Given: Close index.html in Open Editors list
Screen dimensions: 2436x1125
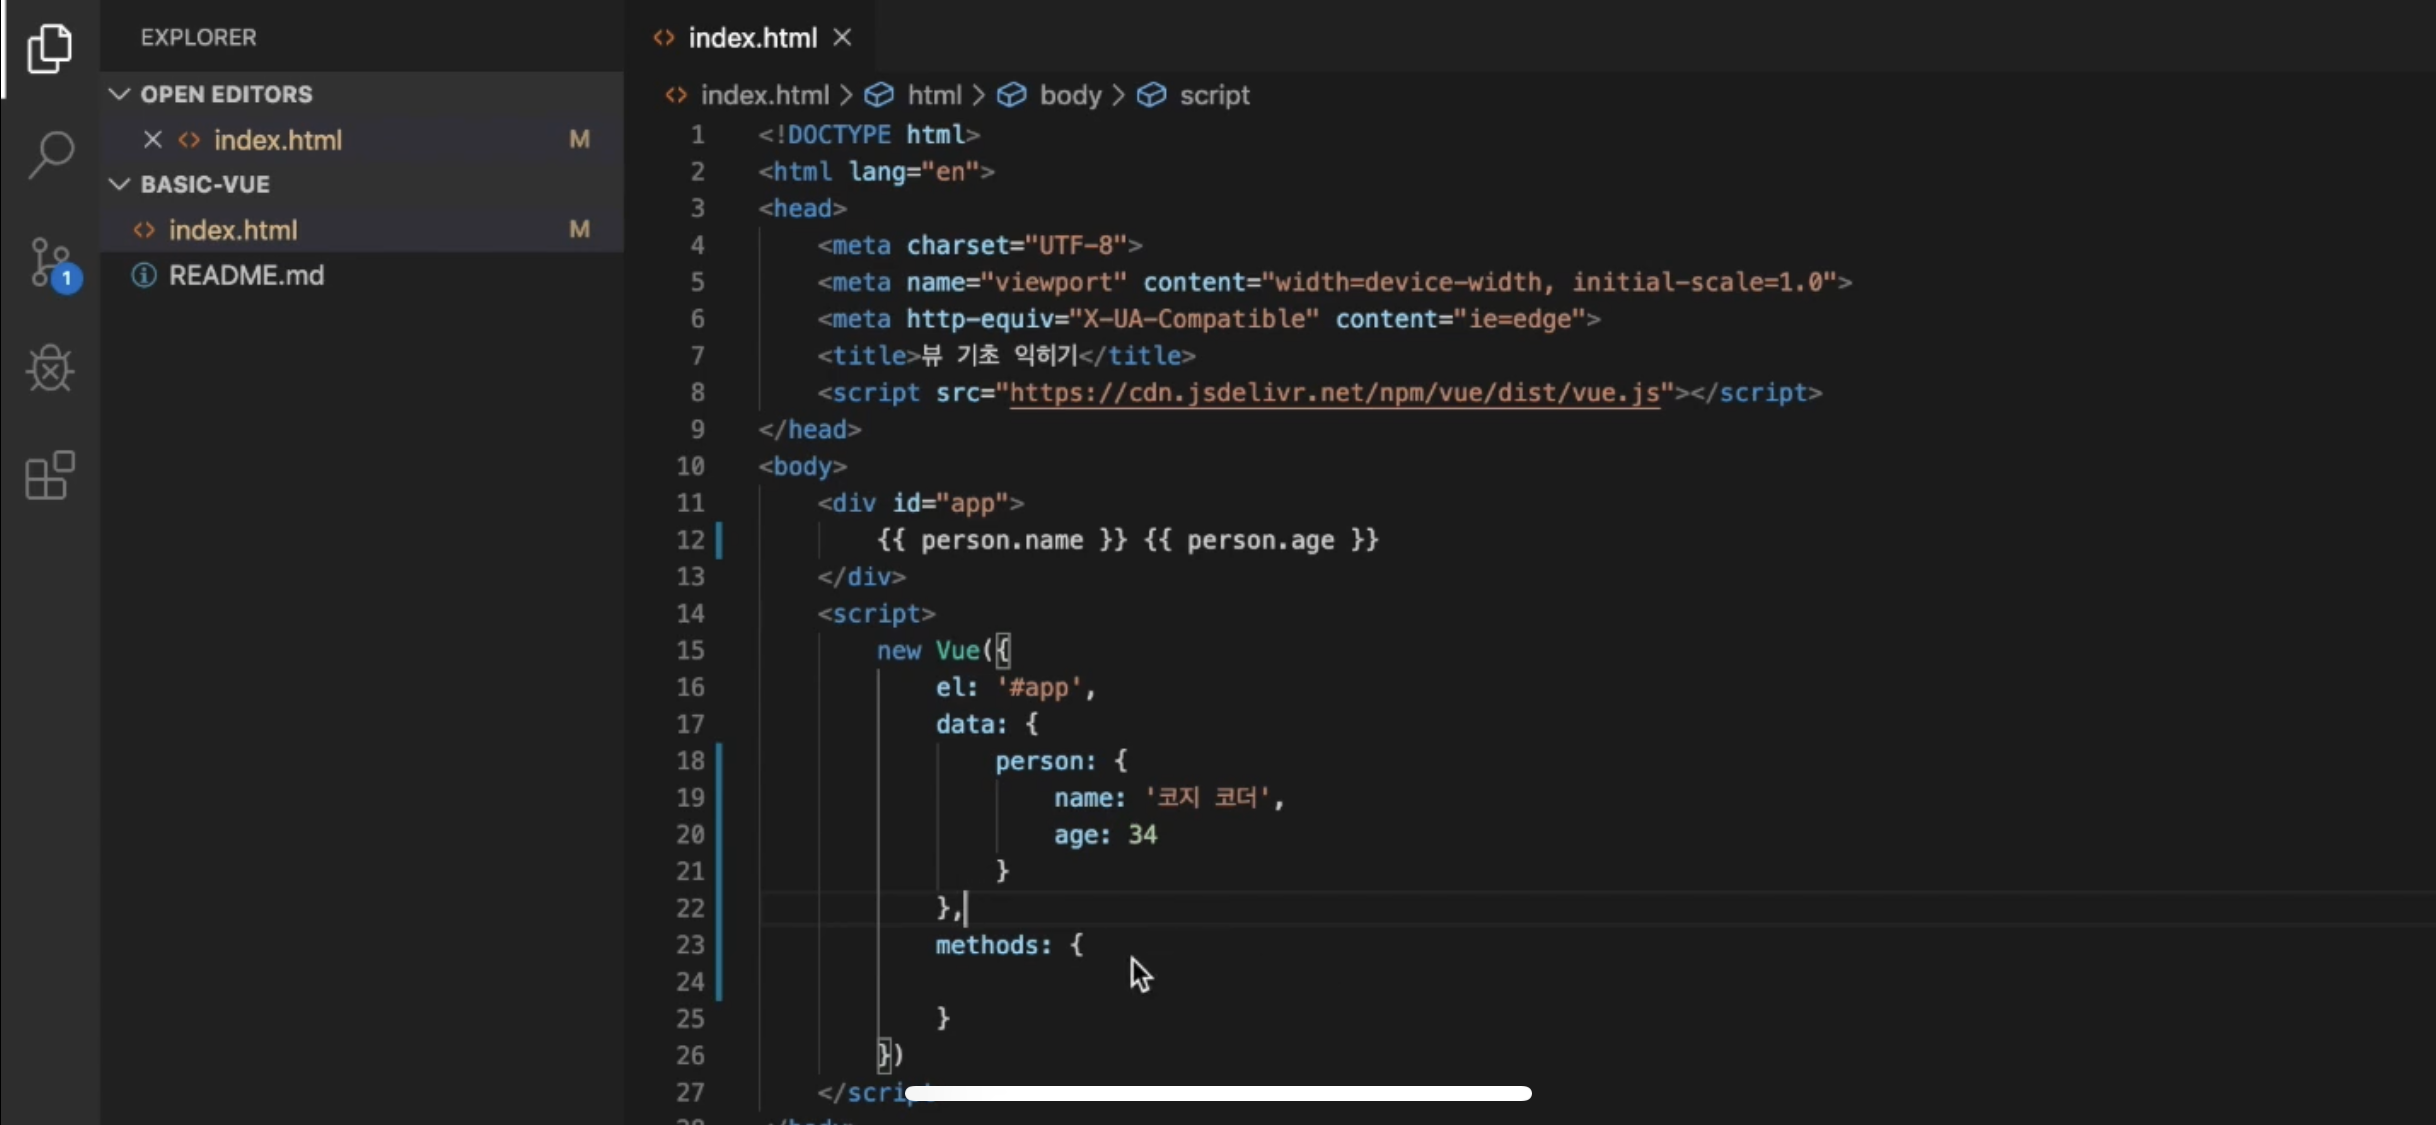Looking at the screenshot, I should tap(152, 139).
